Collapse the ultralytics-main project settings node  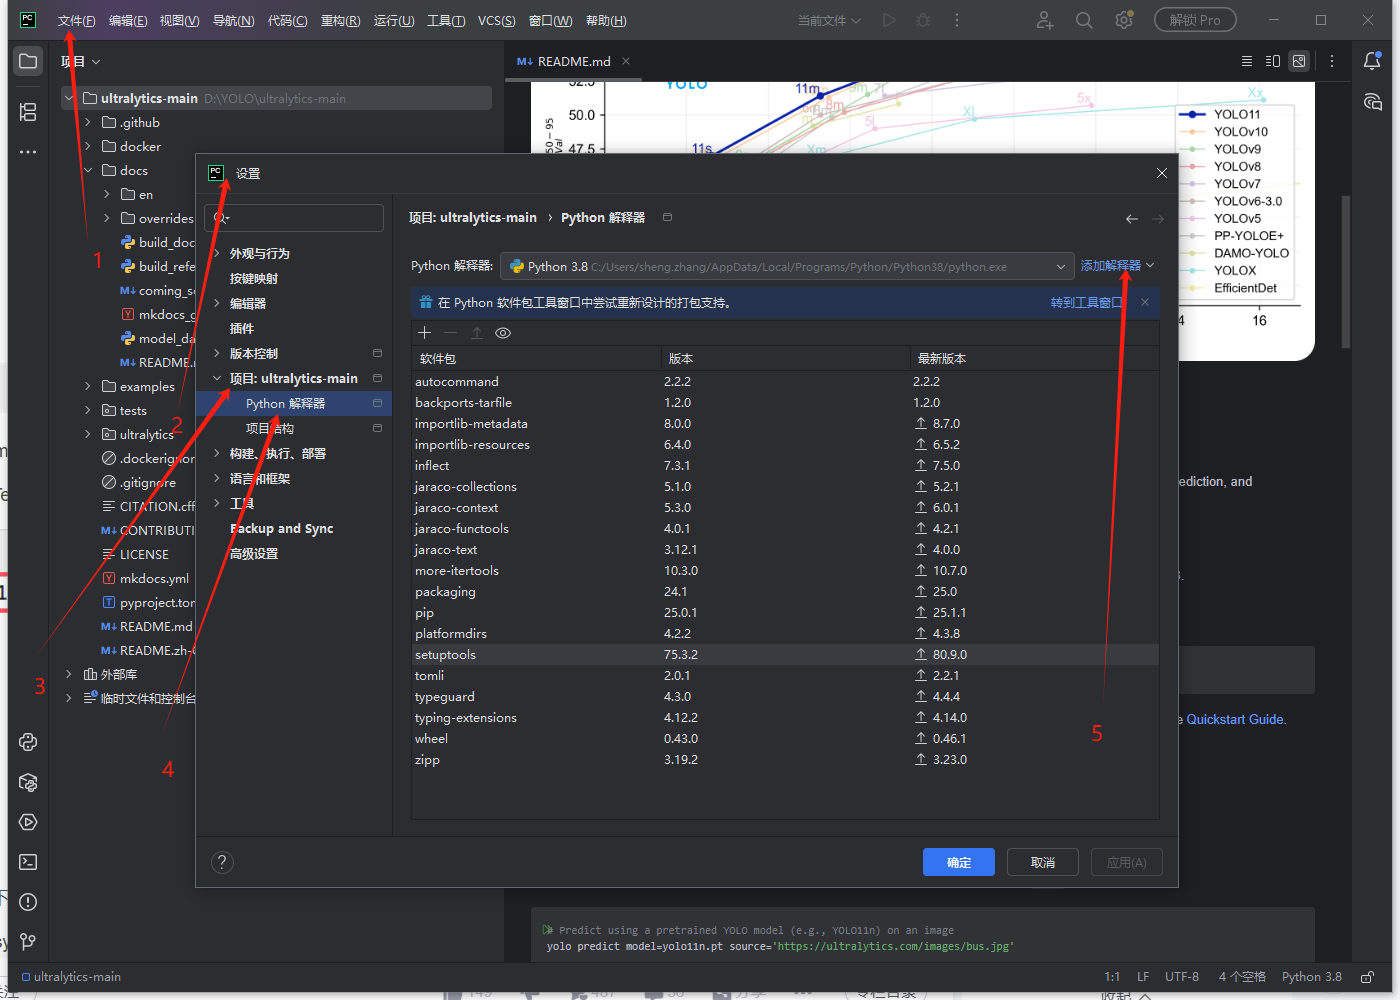tap(216, 379)
